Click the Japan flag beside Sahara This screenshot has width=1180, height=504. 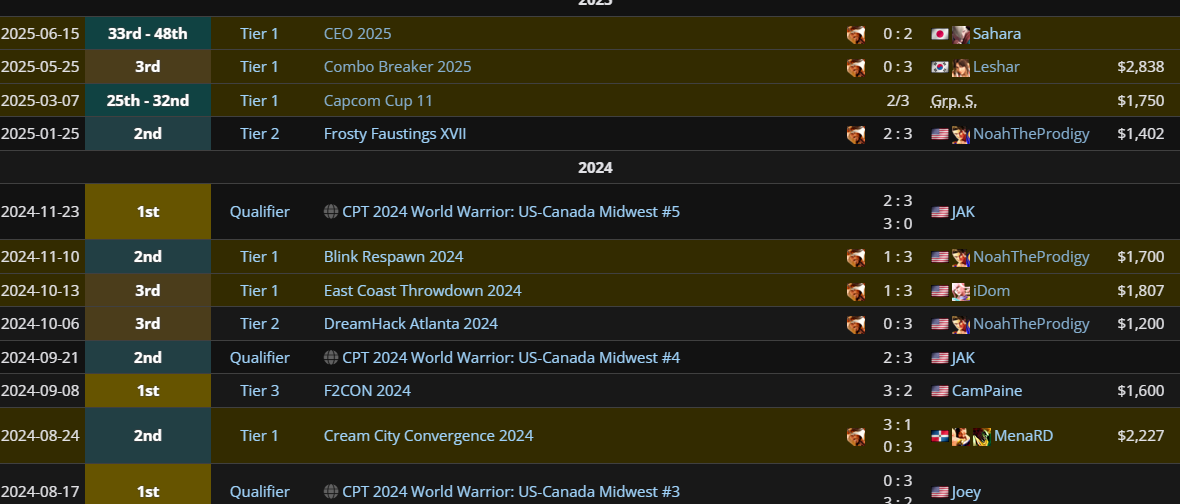pos(939,34)
